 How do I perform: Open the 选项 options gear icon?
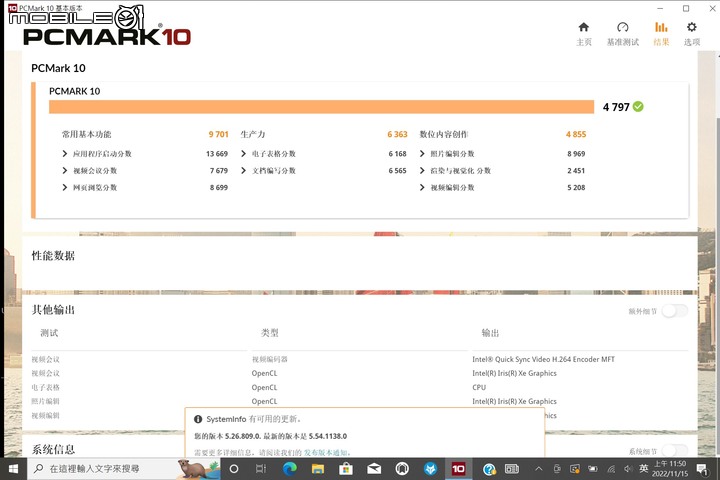[x=692, y=27]
